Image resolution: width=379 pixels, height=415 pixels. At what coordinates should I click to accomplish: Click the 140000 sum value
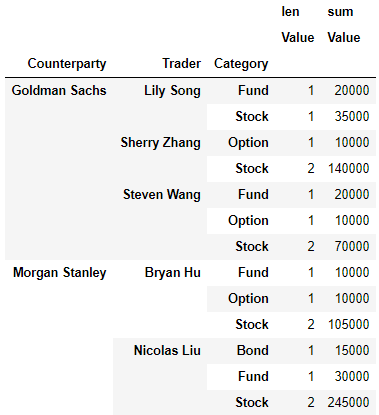click(x=349, y=168)
